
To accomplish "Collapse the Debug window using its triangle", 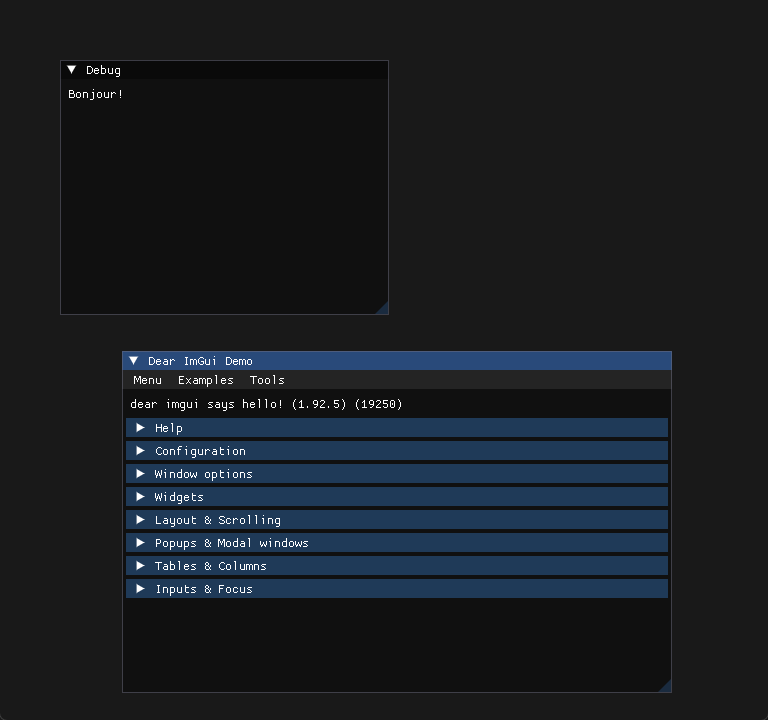I will point(72,70).
